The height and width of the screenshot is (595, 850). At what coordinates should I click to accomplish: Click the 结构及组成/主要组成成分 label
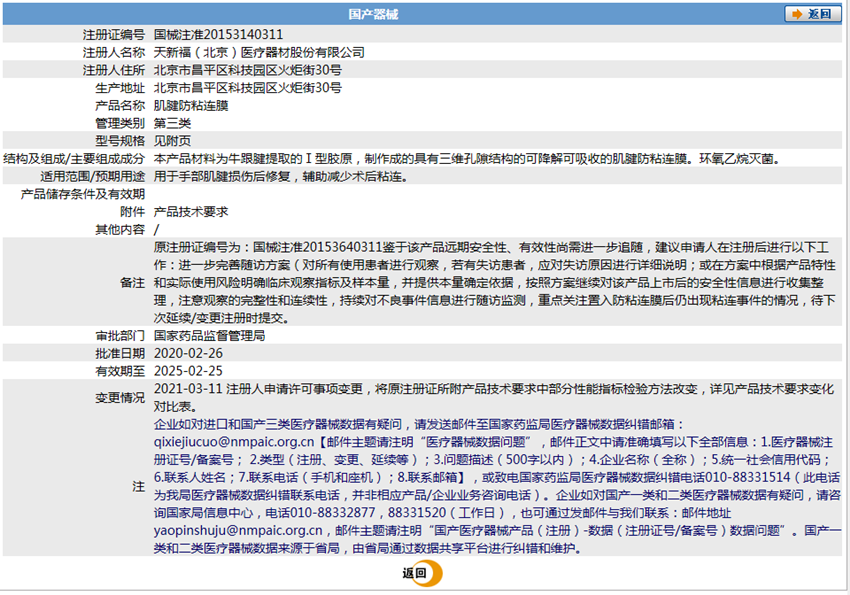pyautogui.click(x=74, y=159)
